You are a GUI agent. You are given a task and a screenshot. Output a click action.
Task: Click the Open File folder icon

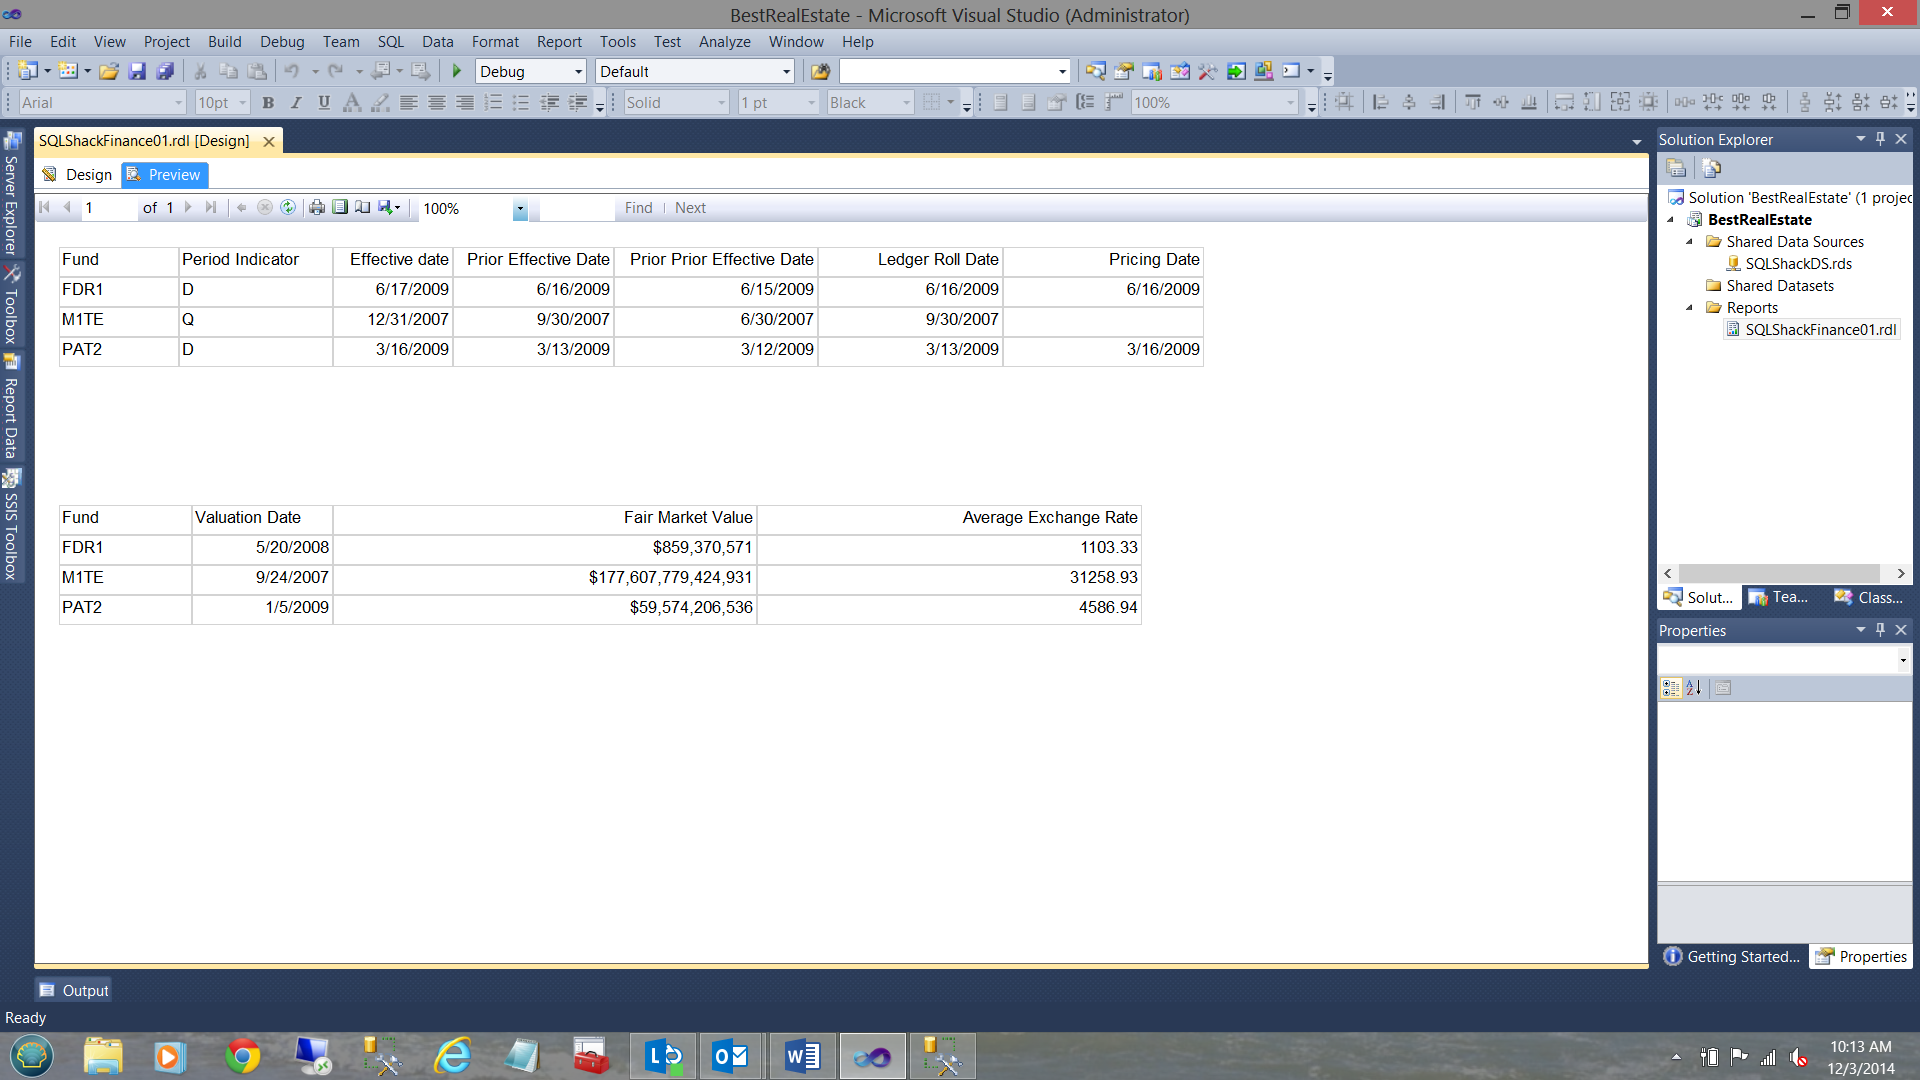109,71
